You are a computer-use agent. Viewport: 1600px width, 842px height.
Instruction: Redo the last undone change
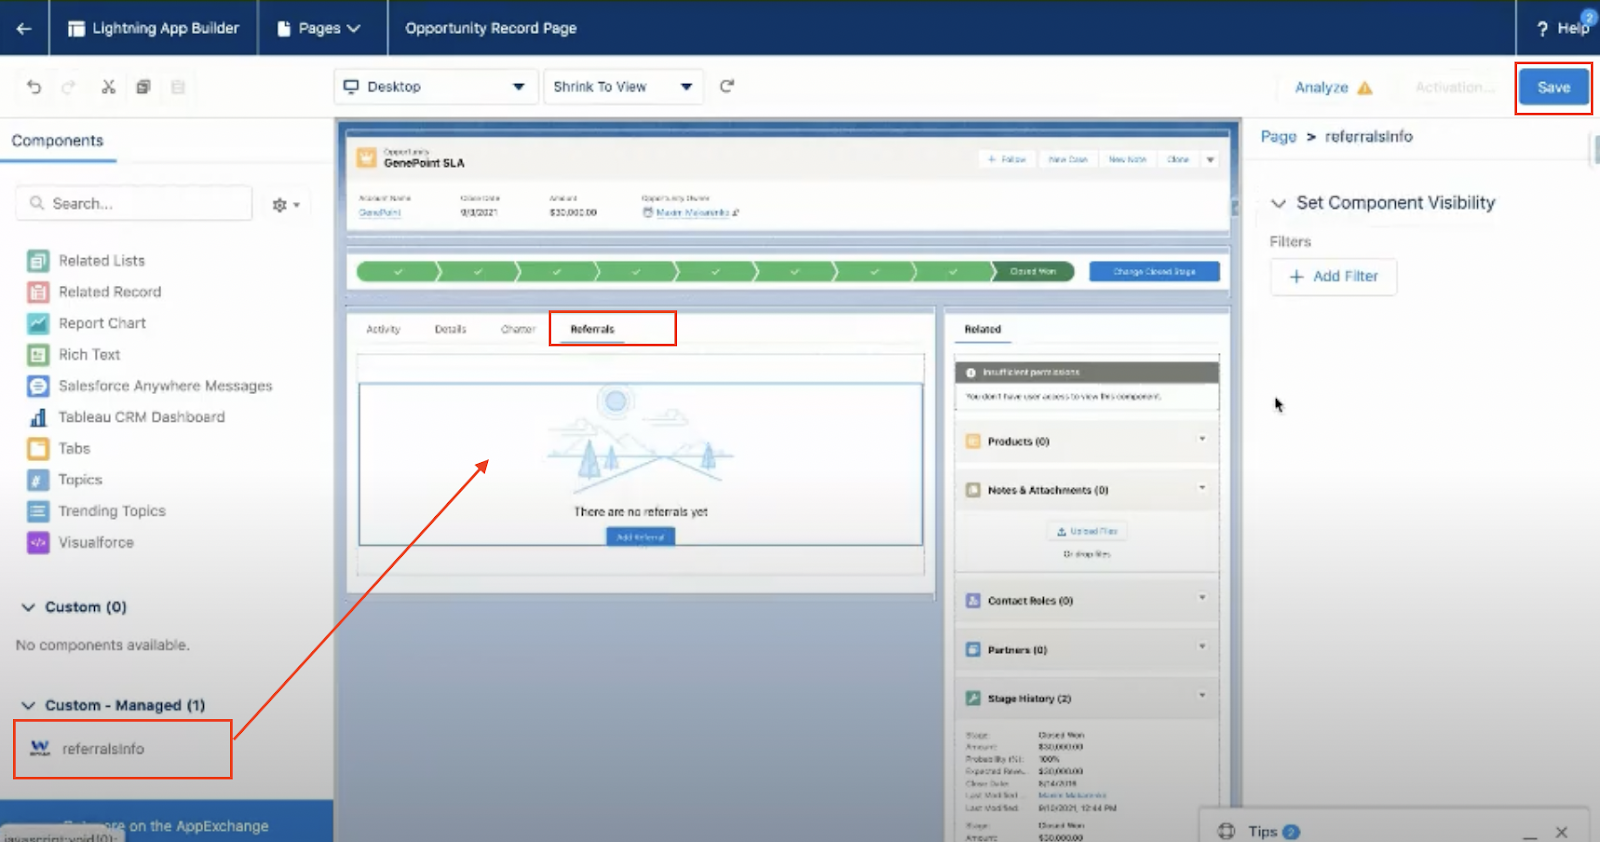(69, 87)
